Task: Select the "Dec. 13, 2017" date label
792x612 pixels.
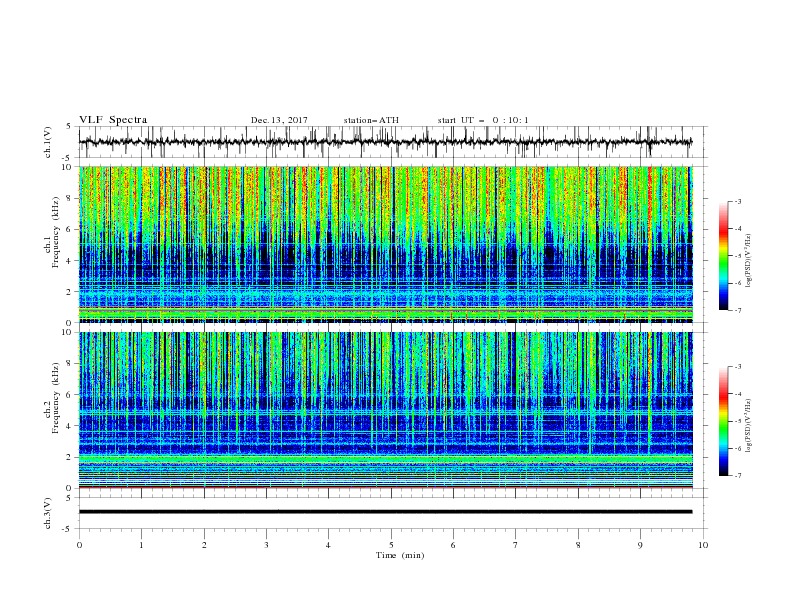Action: tap(279, 120)
